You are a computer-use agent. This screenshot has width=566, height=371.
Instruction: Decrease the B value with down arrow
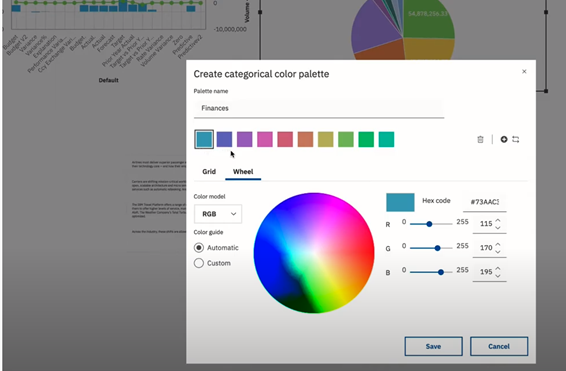pyautogui.click(x=498, y=276)
